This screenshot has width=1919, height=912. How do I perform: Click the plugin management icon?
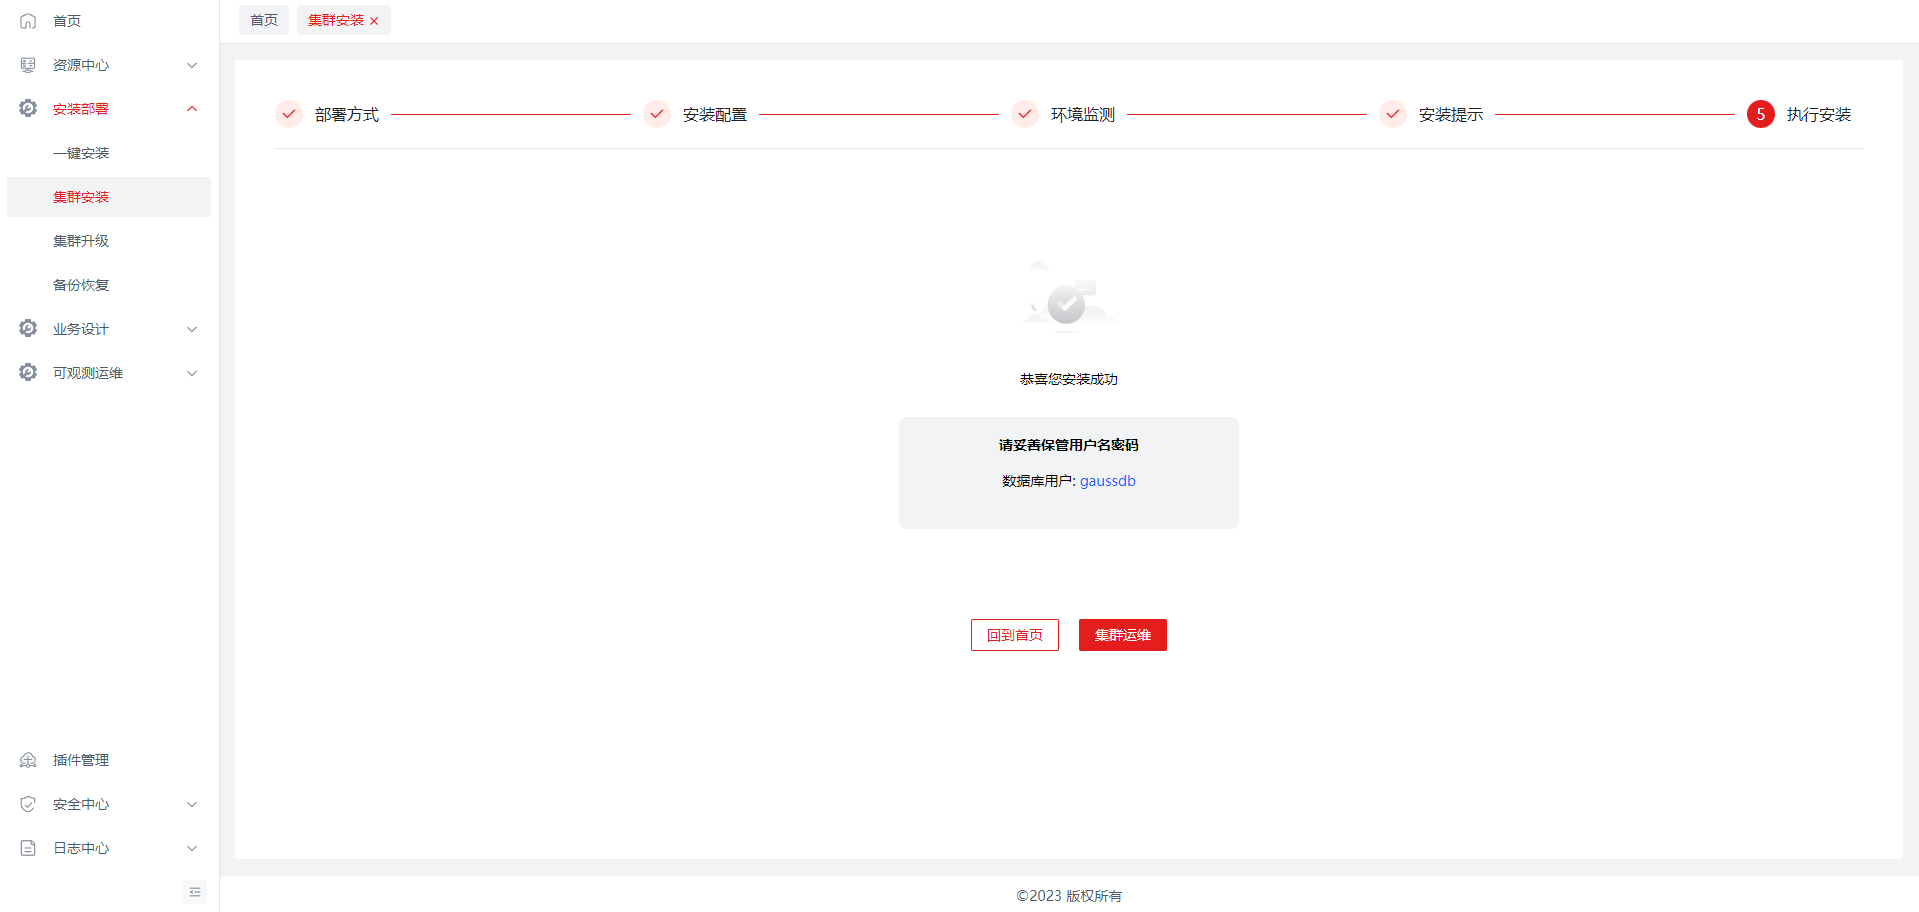[x=28, y=760]
